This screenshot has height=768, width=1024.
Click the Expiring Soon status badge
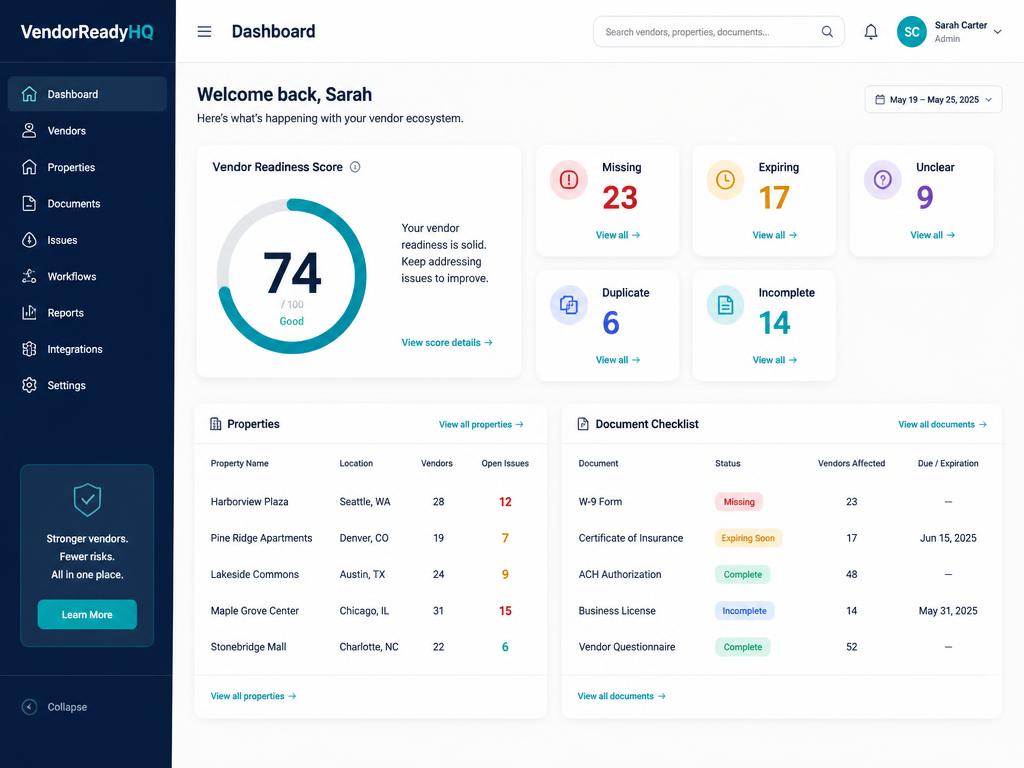(748, 538)
